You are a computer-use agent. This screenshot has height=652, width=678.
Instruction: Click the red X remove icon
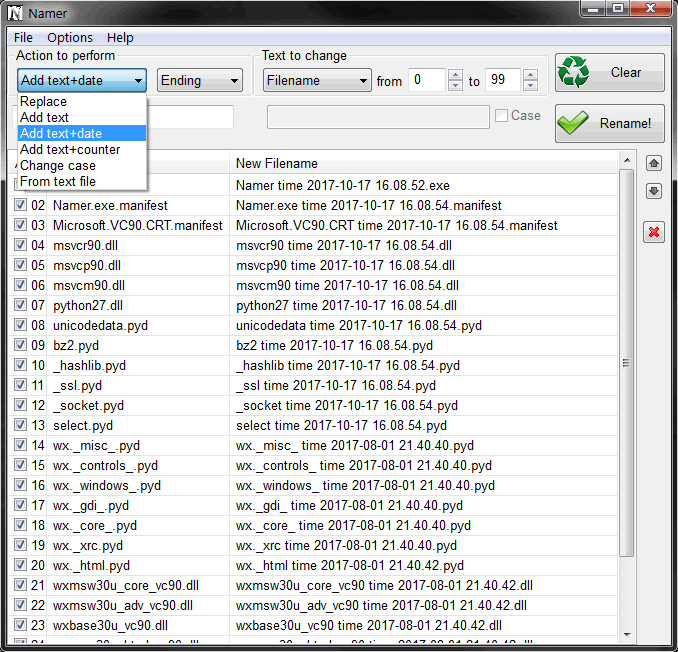654,233
